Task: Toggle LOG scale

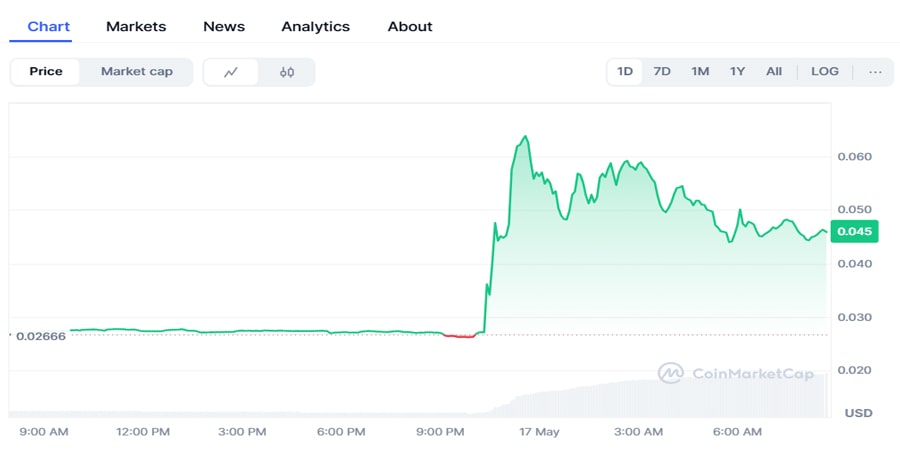Action: click(825, 72)
